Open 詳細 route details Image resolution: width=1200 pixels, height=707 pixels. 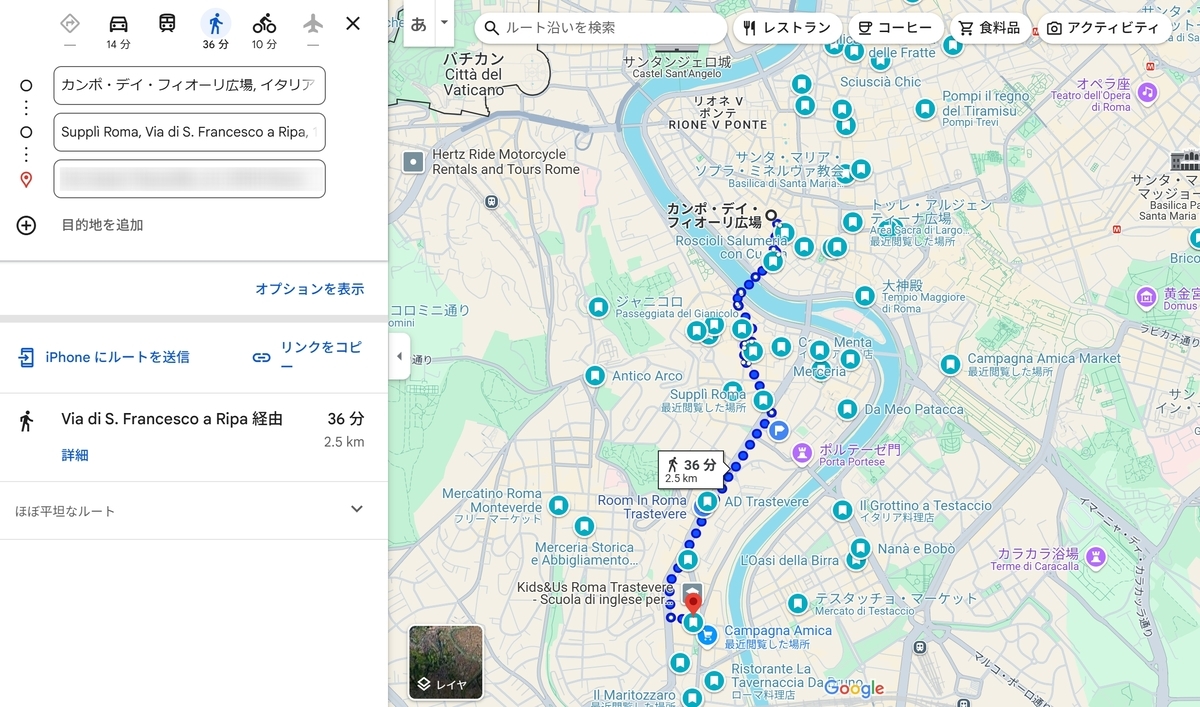(x=75, y=455)
